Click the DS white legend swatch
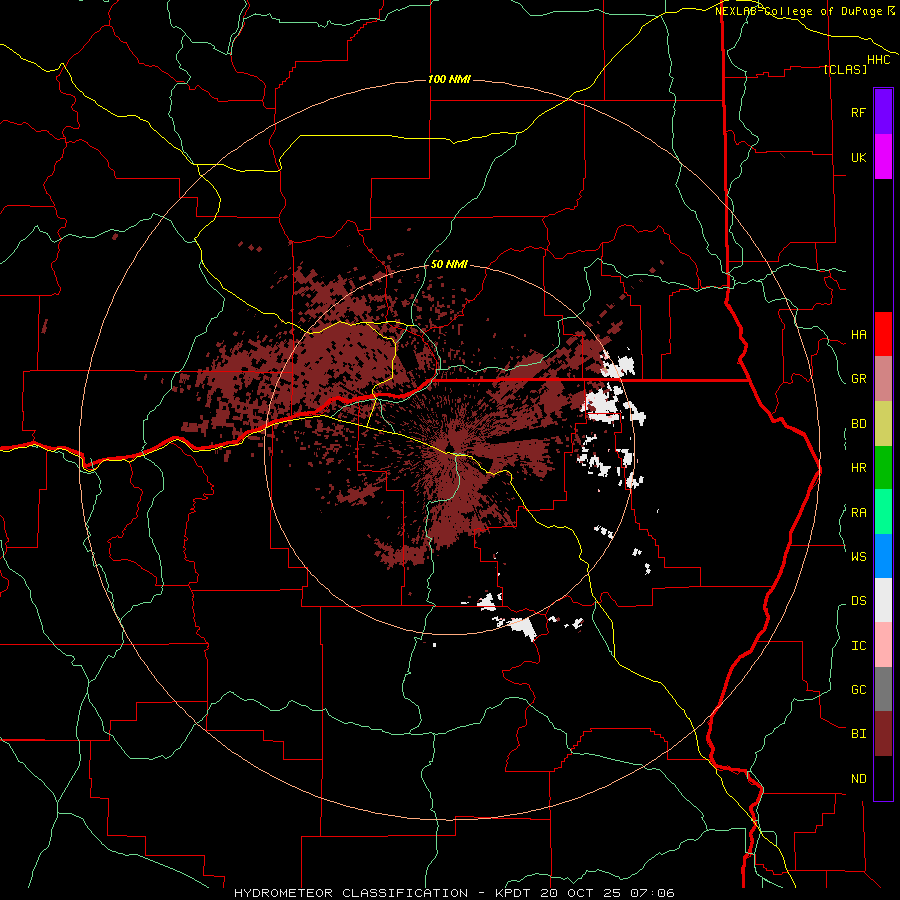The height and width of the screenshot is (900, 900). click(x=883, y=600)
